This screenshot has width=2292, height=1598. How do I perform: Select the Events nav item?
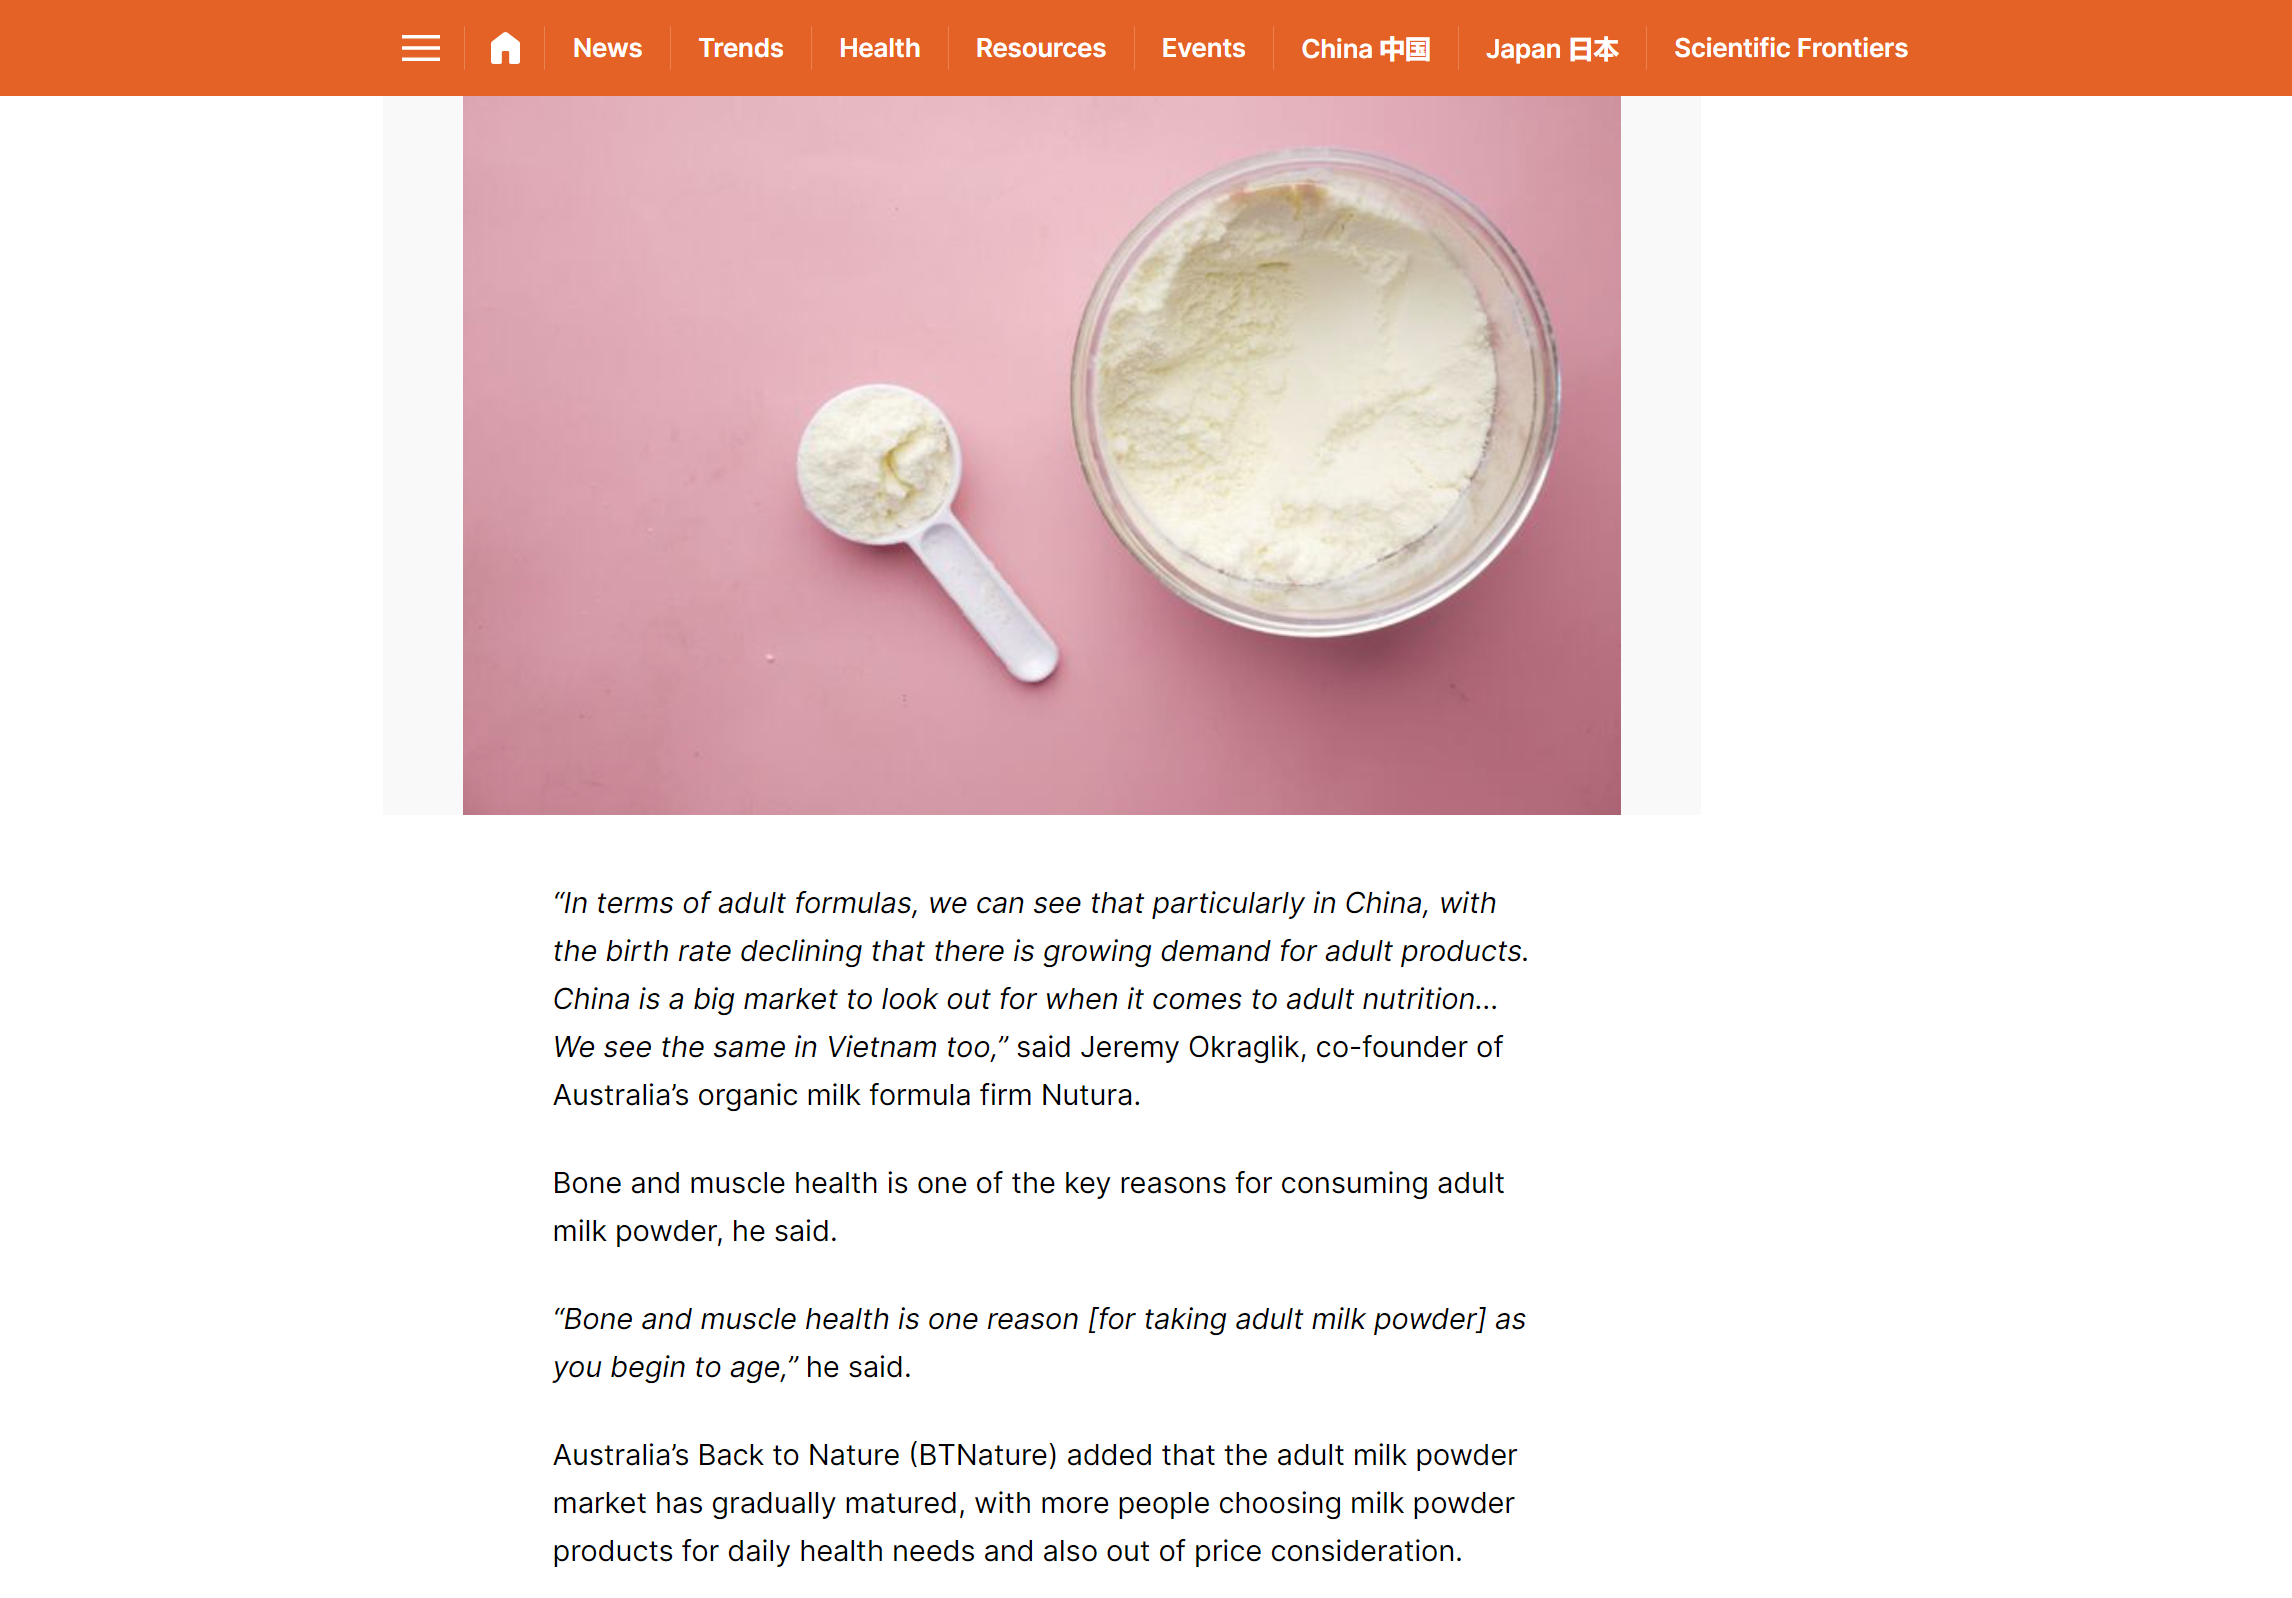pyautogui.click(x=1203, y=48)
